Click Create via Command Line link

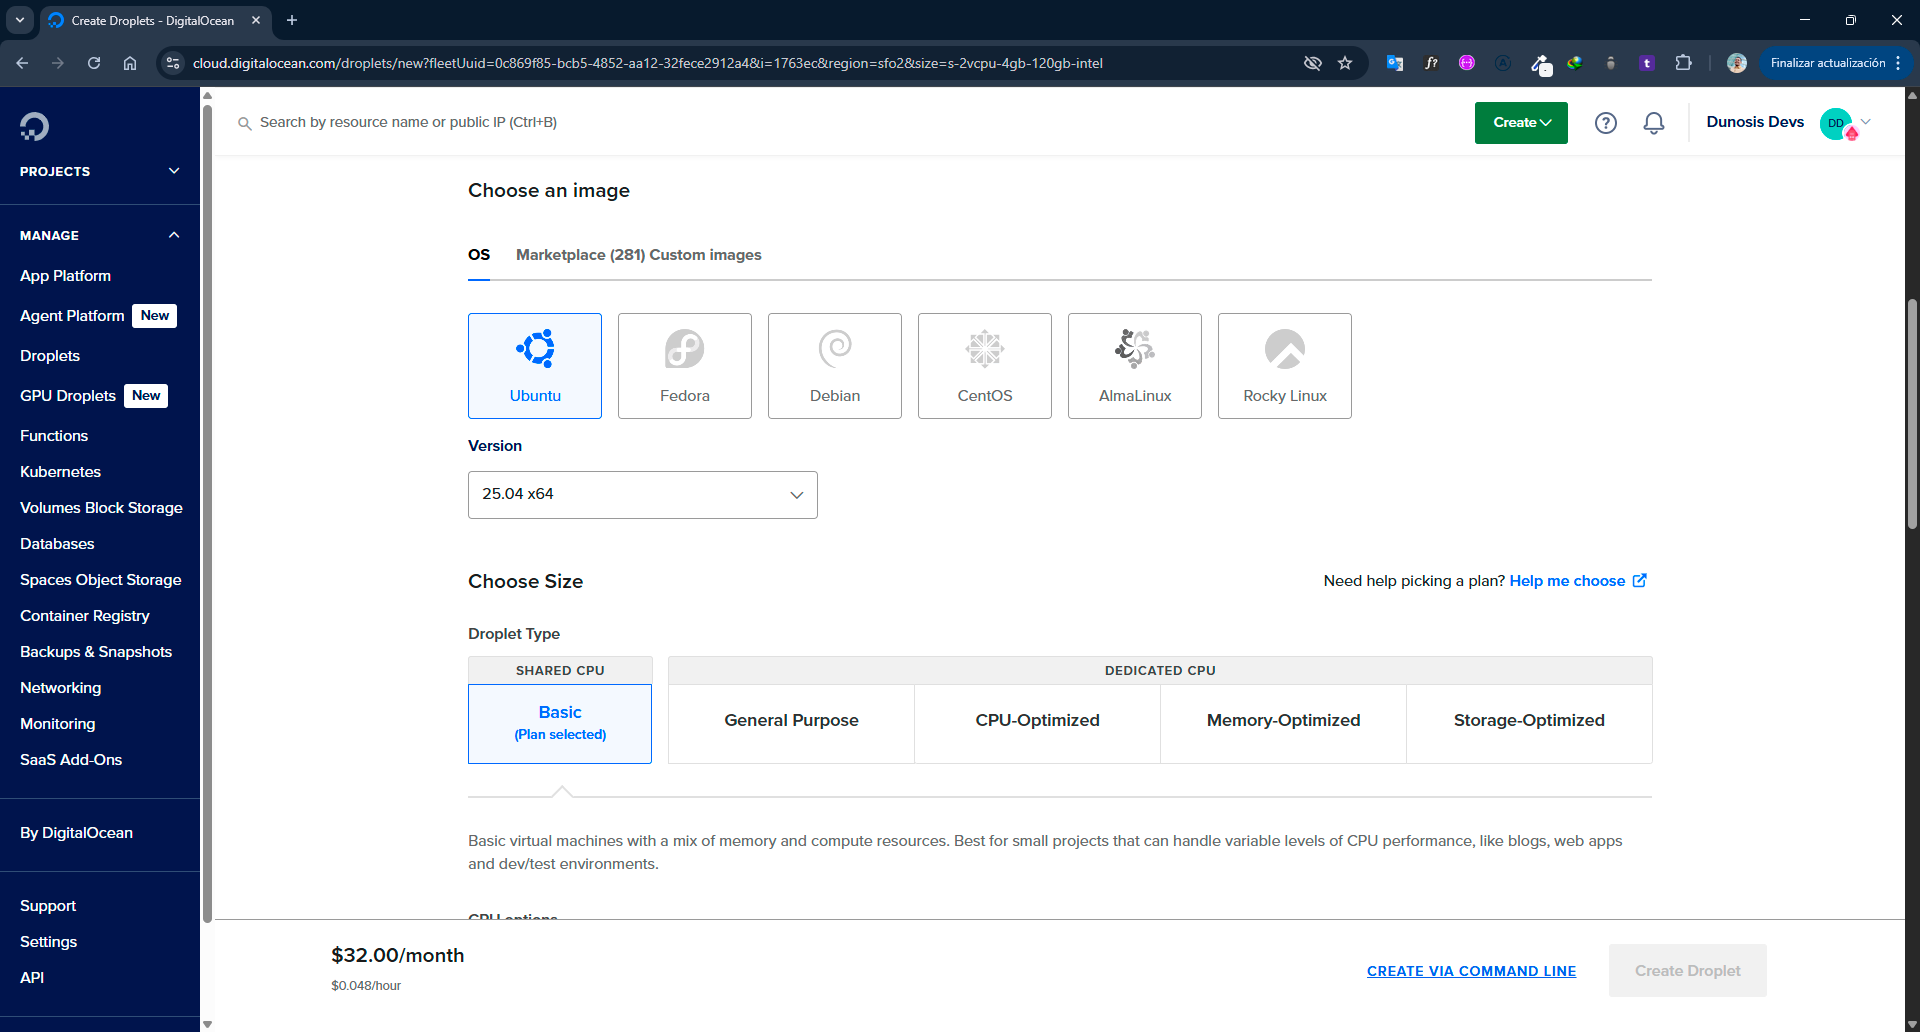1471,971
